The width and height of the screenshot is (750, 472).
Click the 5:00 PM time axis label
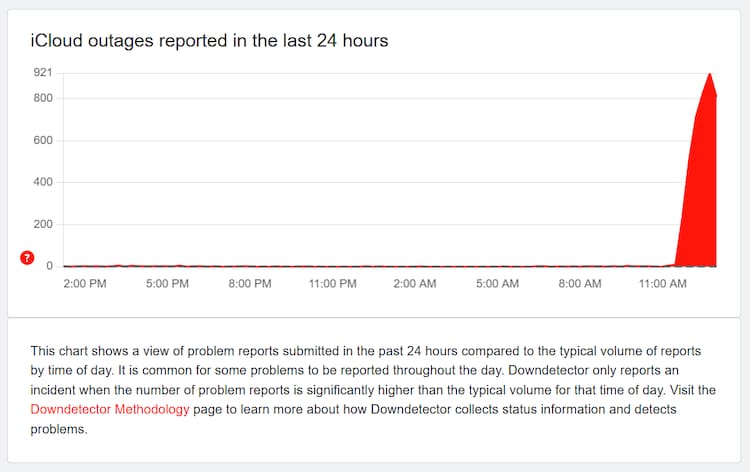click(167, 285)
